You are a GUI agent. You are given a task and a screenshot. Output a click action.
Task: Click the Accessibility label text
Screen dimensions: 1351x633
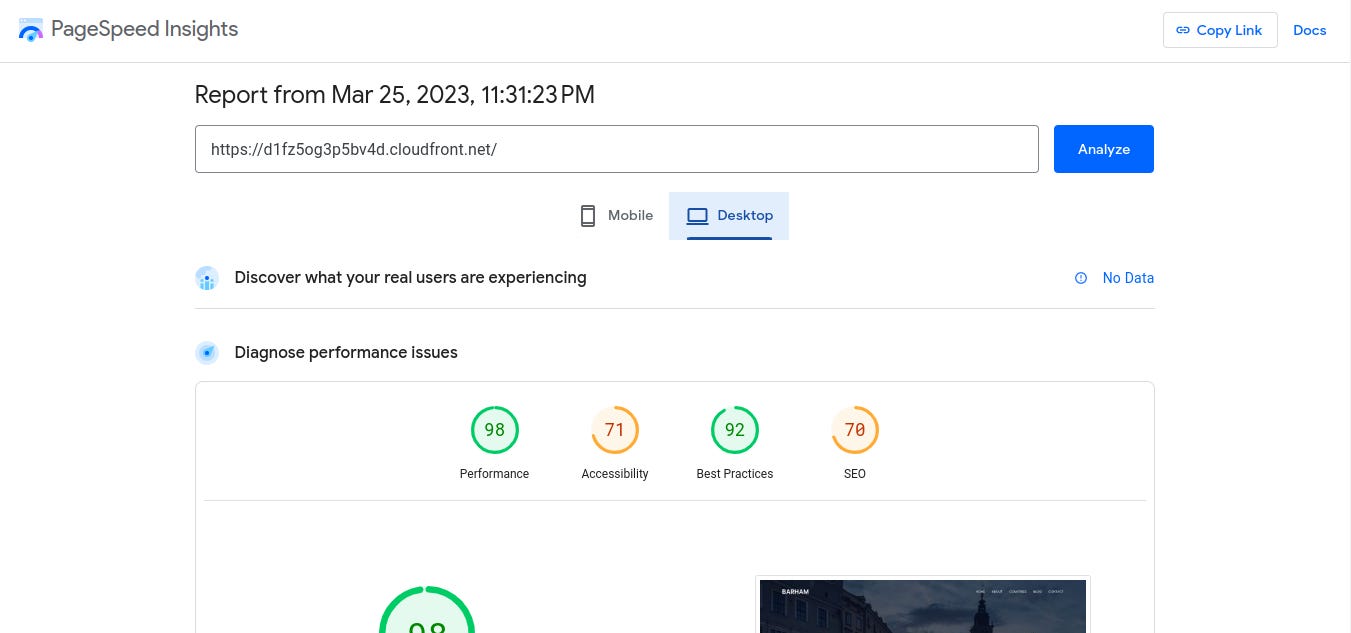pos(615,474)
